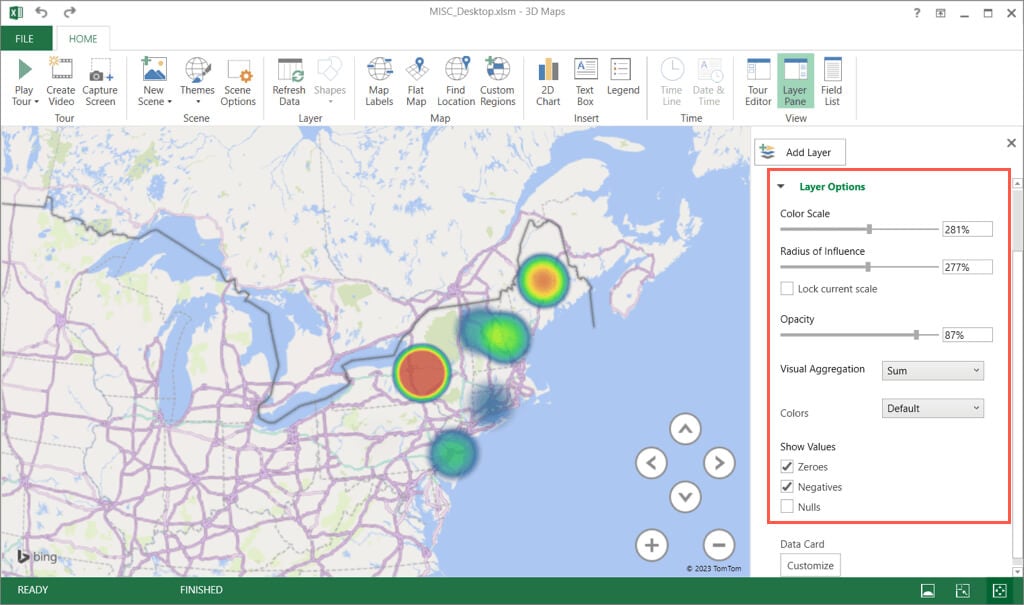Check the Nulls checkbox
This screenshot has height=605, width=1024.
pyautogui.click(x=787, y=507)
